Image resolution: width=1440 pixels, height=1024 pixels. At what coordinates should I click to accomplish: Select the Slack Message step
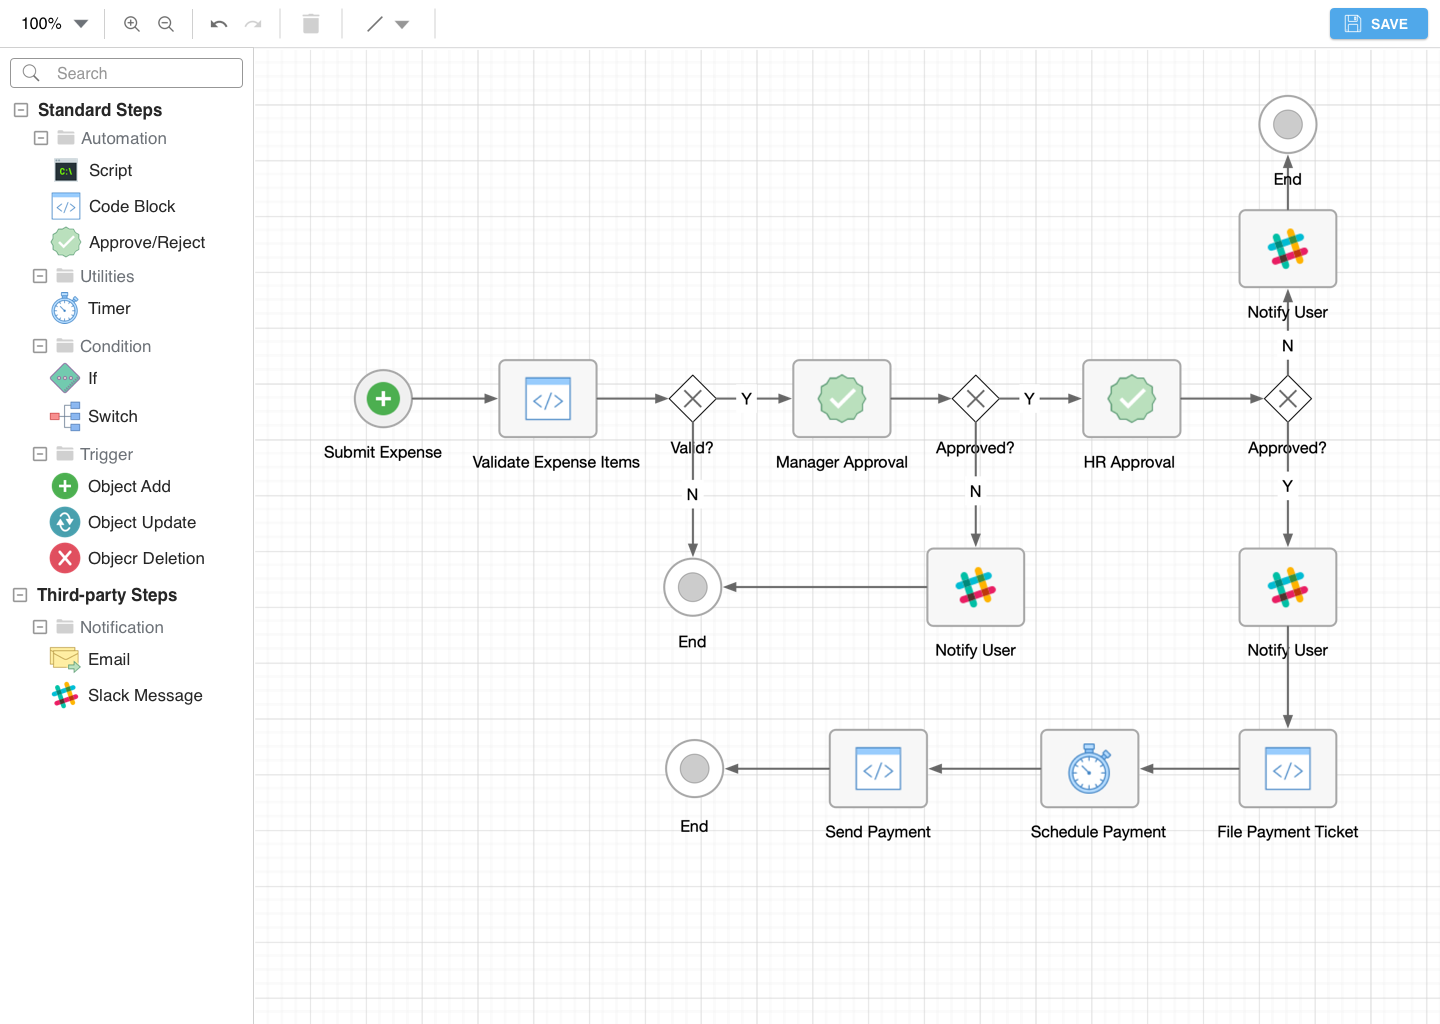click(x=145, y=695)
